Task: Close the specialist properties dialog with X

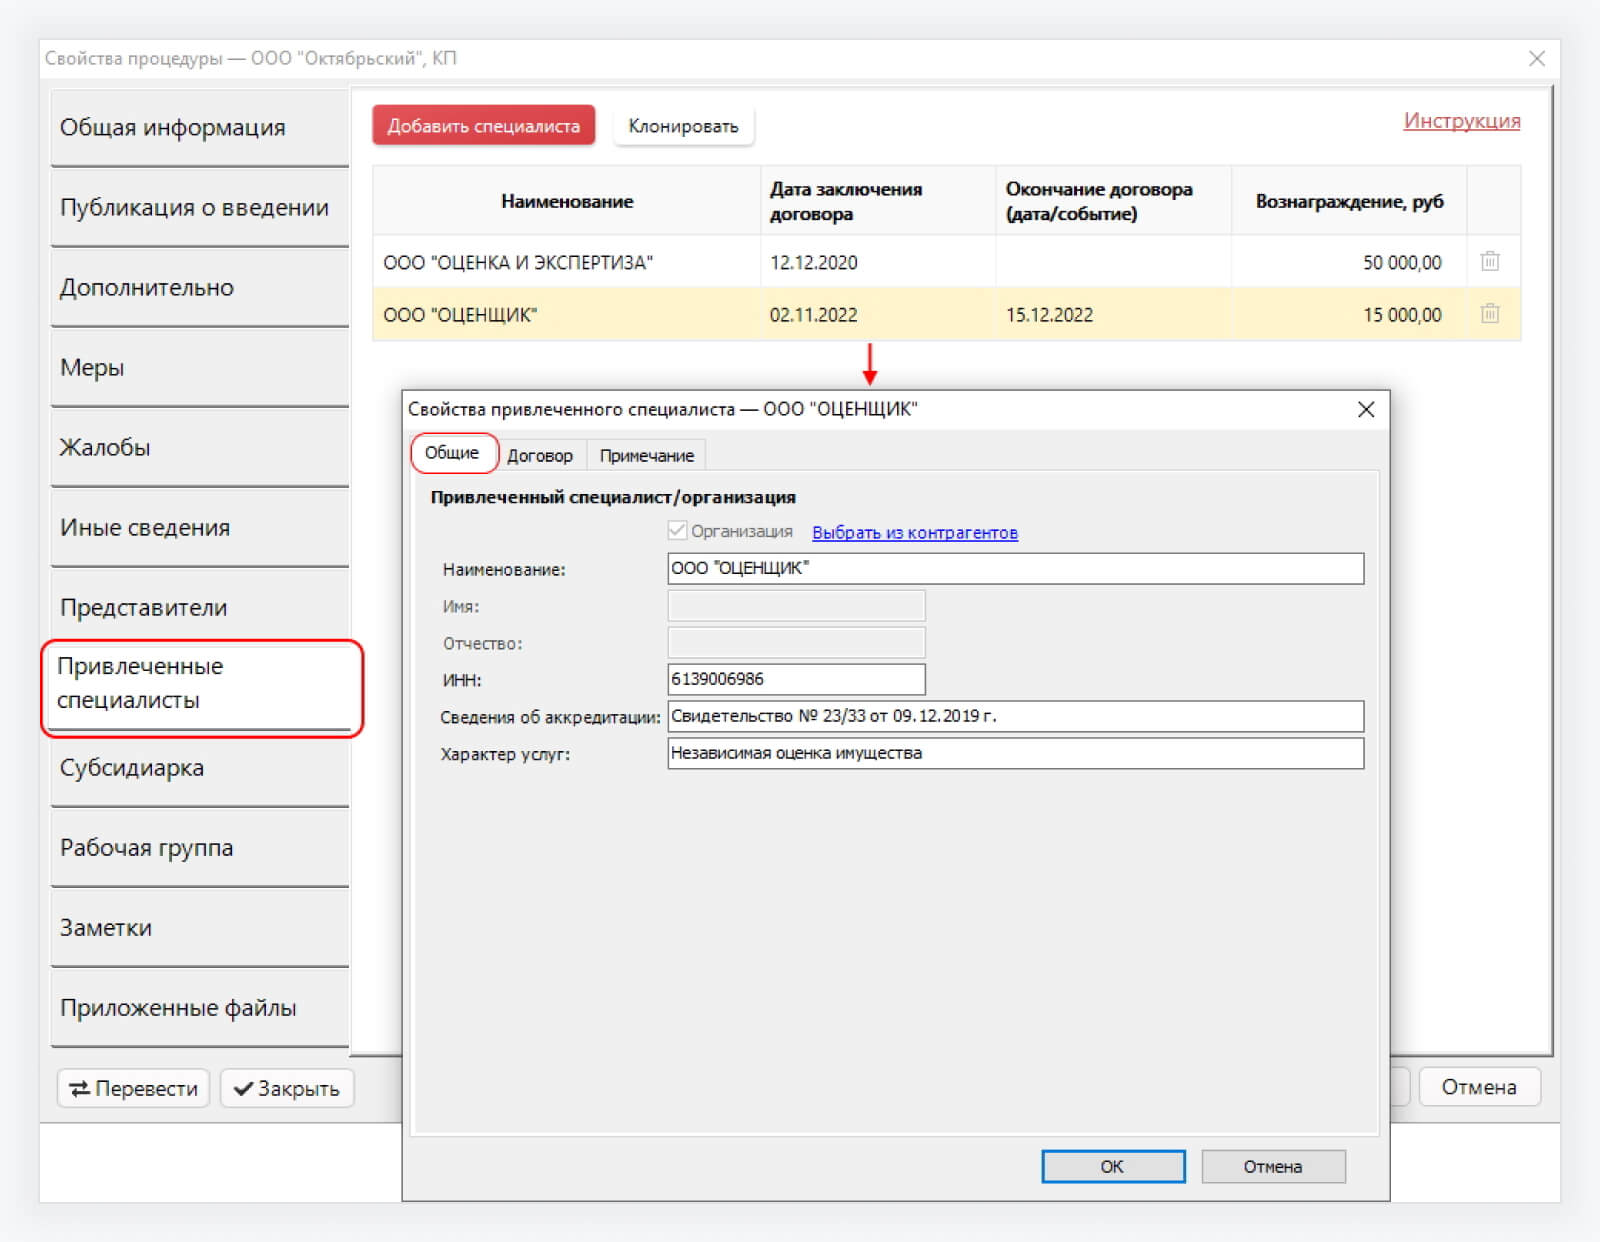Action: [1366, 409]
